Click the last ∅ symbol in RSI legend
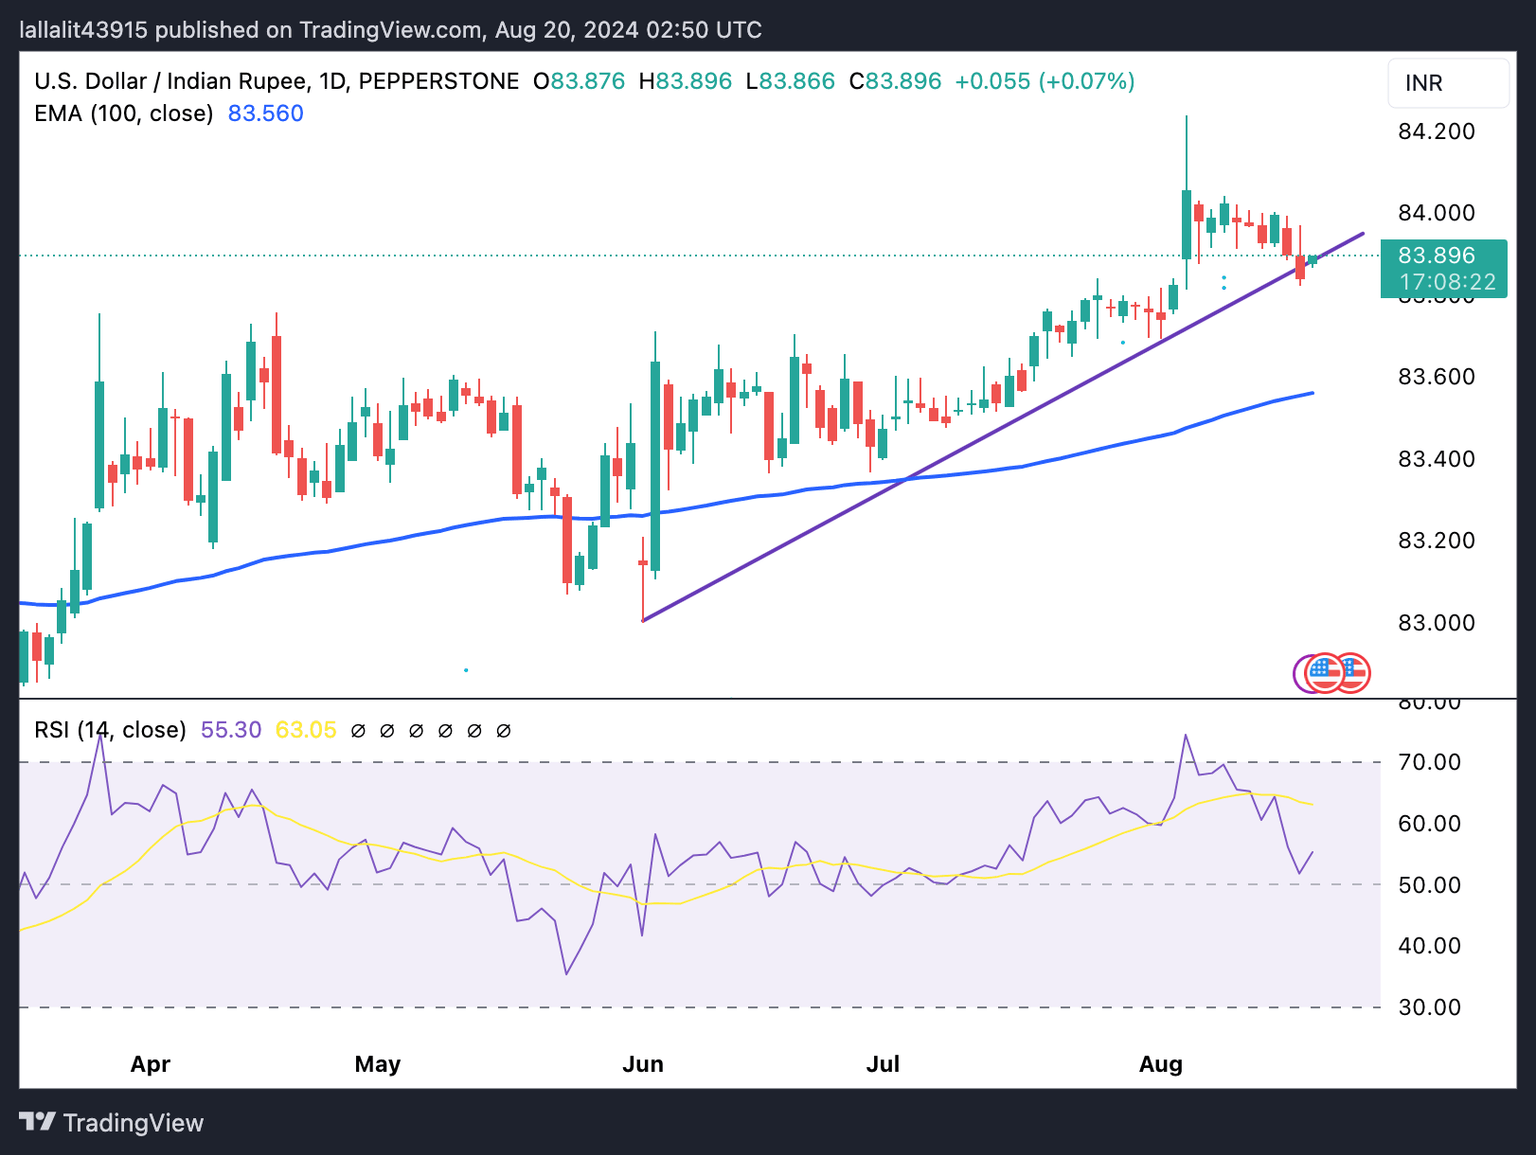1536x1155 pixels. pos(504,731)
